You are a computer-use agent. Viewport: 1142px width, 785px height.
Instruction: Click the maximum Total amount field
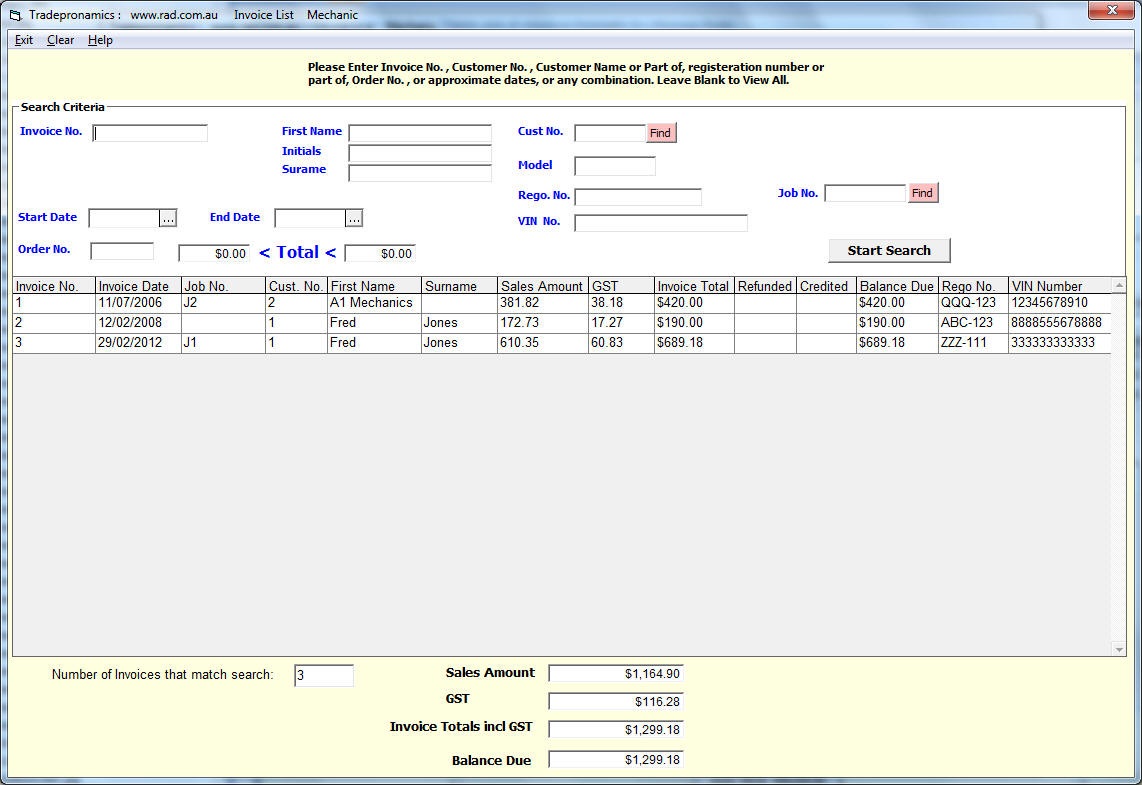tap(380, 253)
